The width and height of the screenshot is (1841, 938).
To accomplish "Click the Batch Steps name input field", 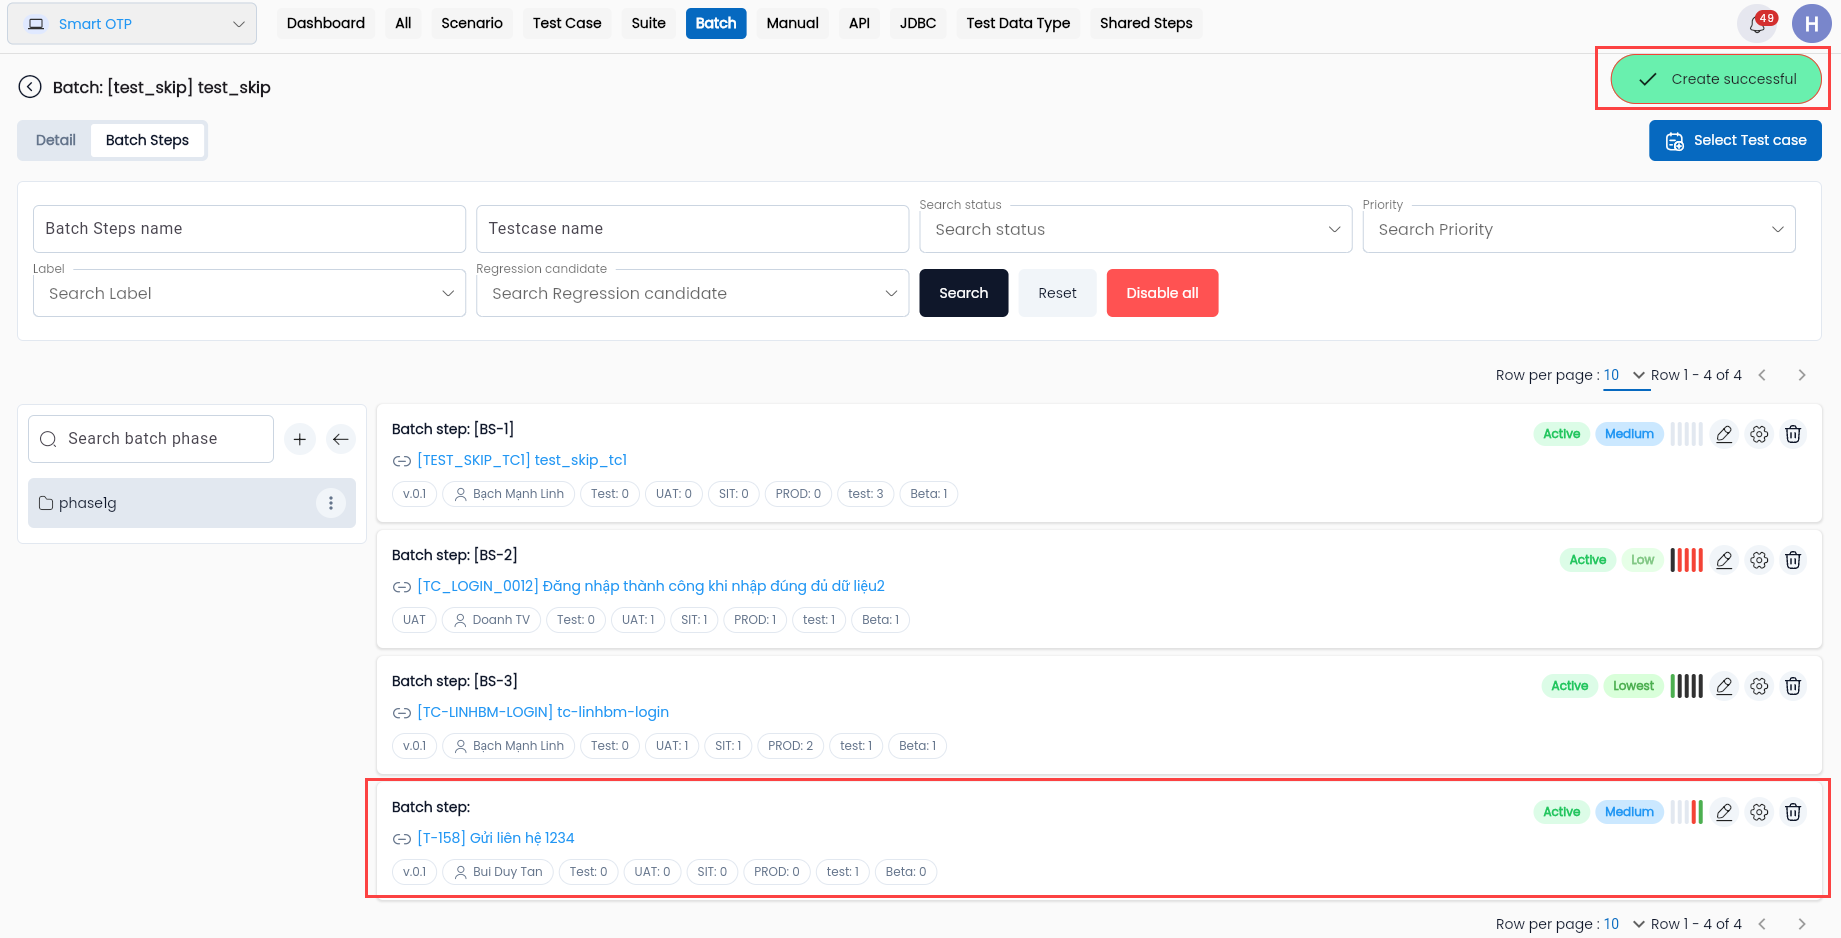I will point(249,229).
